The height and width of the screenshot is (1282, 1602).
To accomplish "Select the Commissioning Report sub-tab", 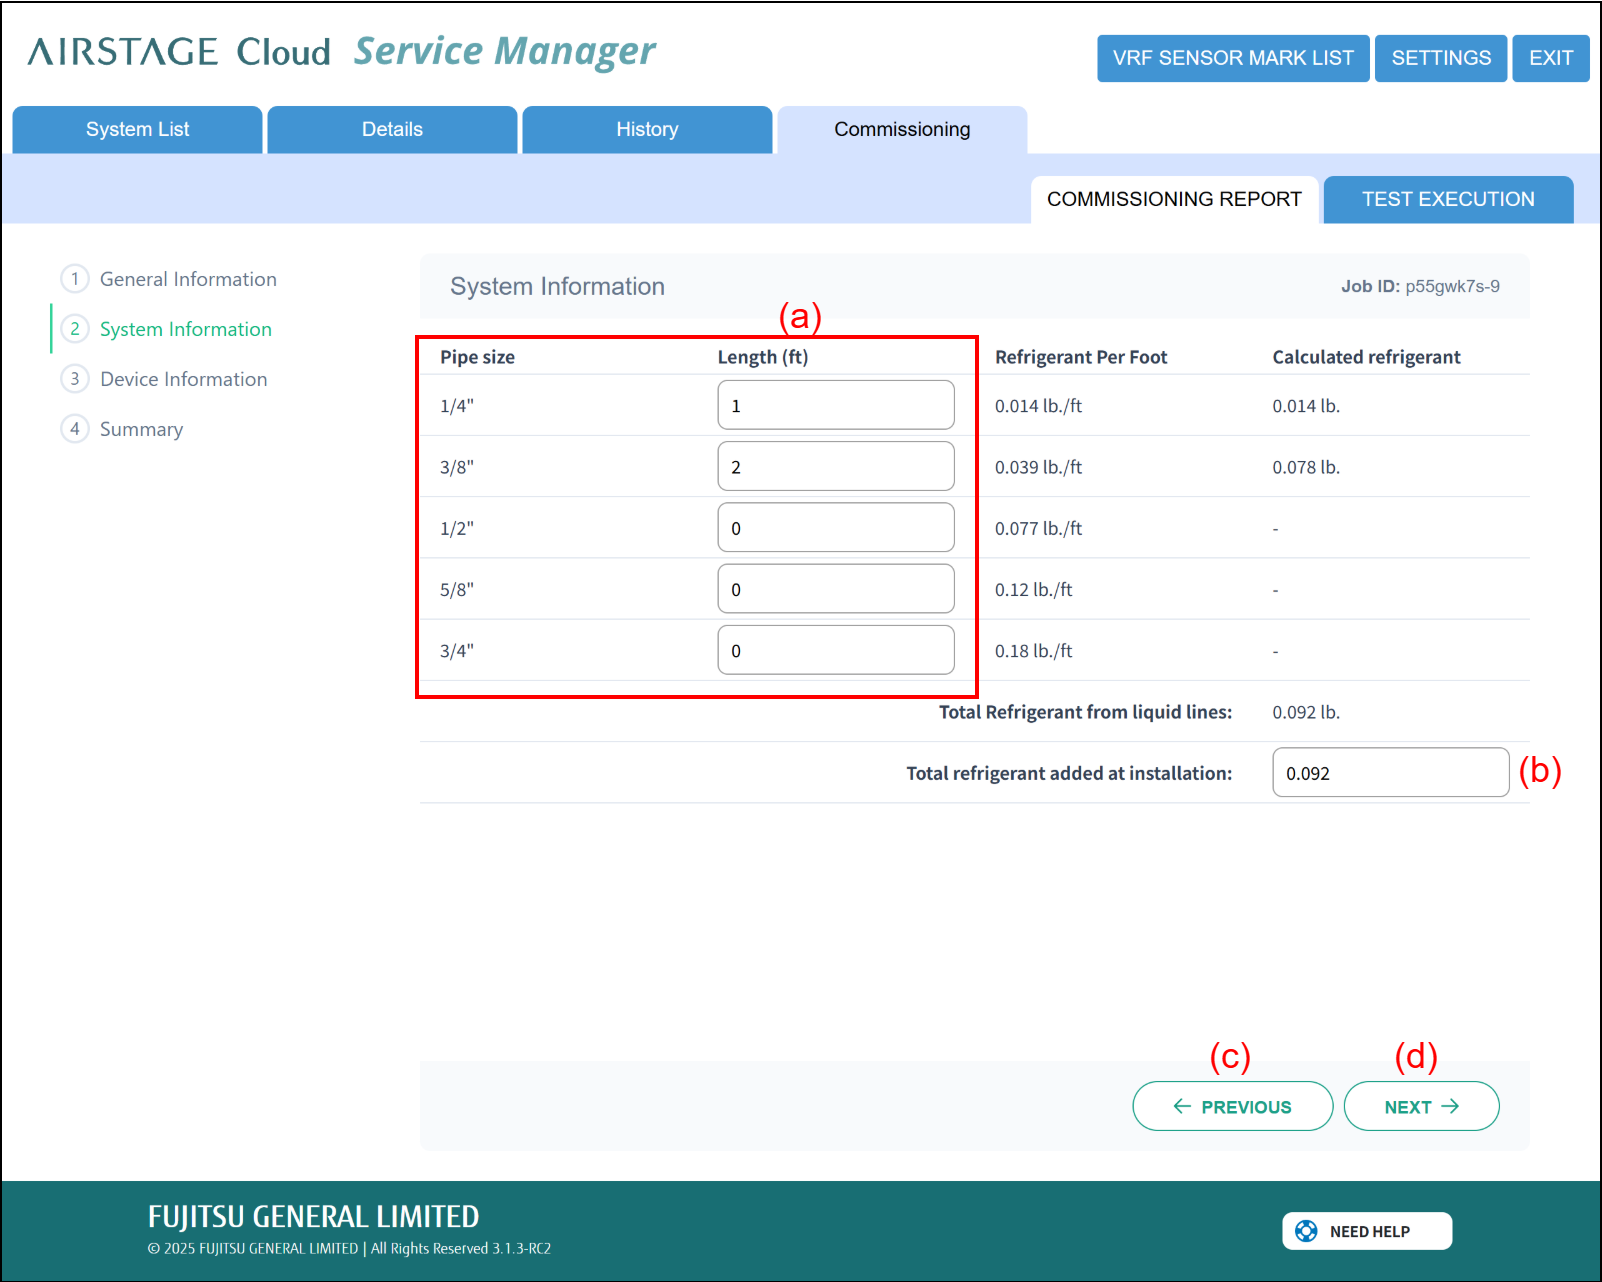I will [1174, 200].
